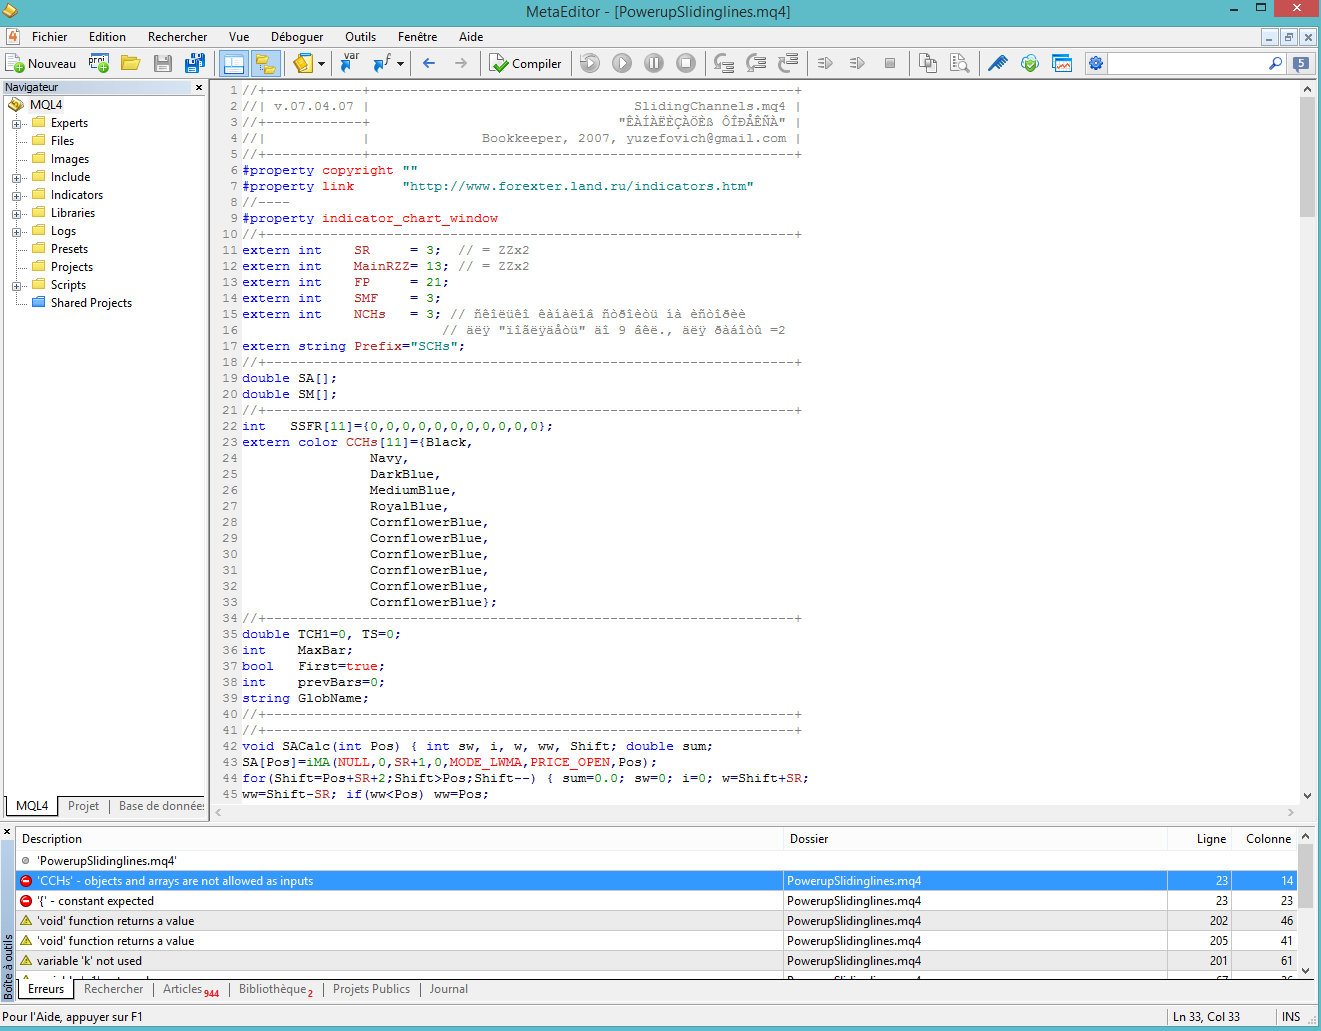Viewport: 1321px width, 1031px height.
Task: Switch to the Journal tab
Action: [x=448, y=989]
